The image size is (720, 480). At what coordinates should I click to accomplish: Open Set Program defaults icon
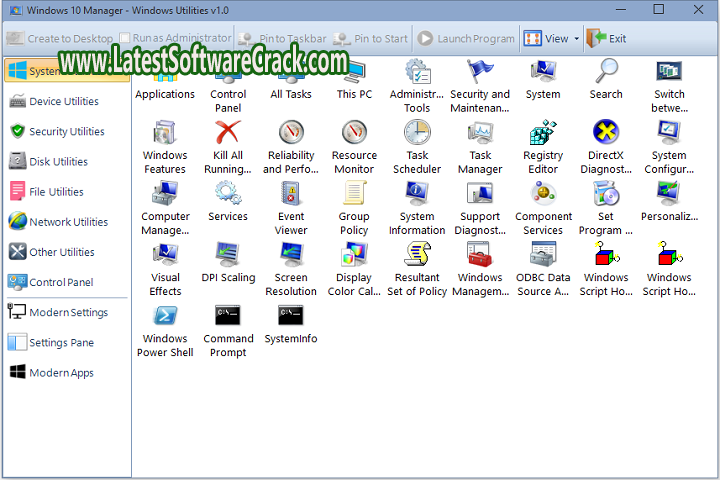606,209
